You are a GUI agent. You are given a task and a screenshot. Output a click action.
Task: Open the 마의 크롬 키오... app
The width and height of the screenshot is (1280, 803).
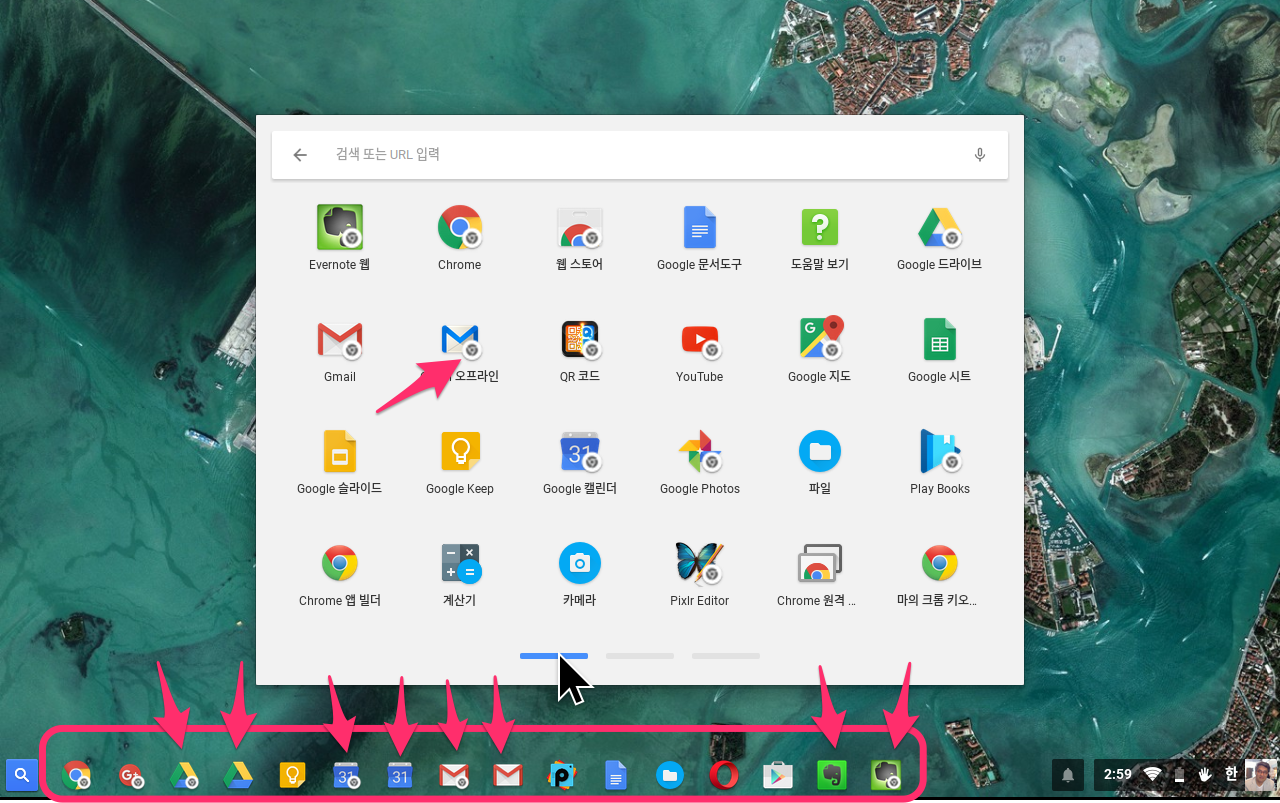pos(940,574)
